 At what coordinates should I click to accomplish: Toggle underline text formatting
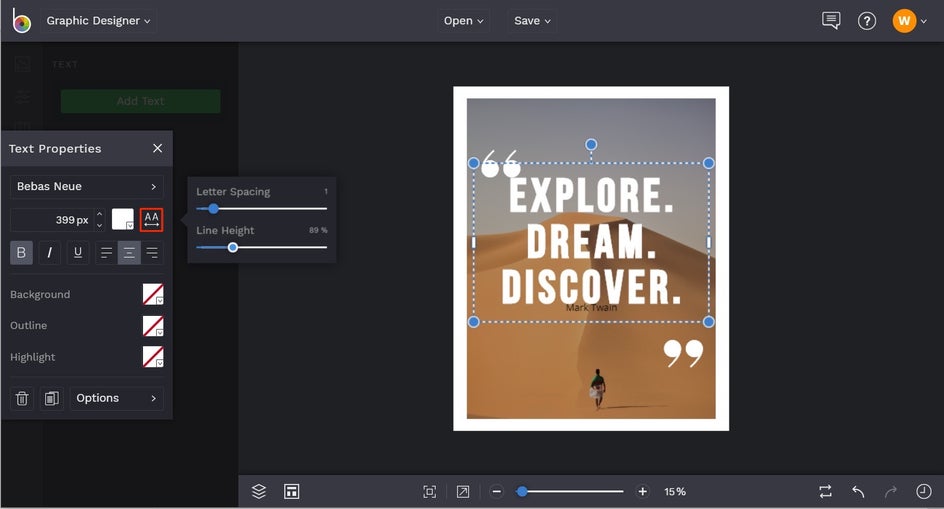click(x=77, y=253)
